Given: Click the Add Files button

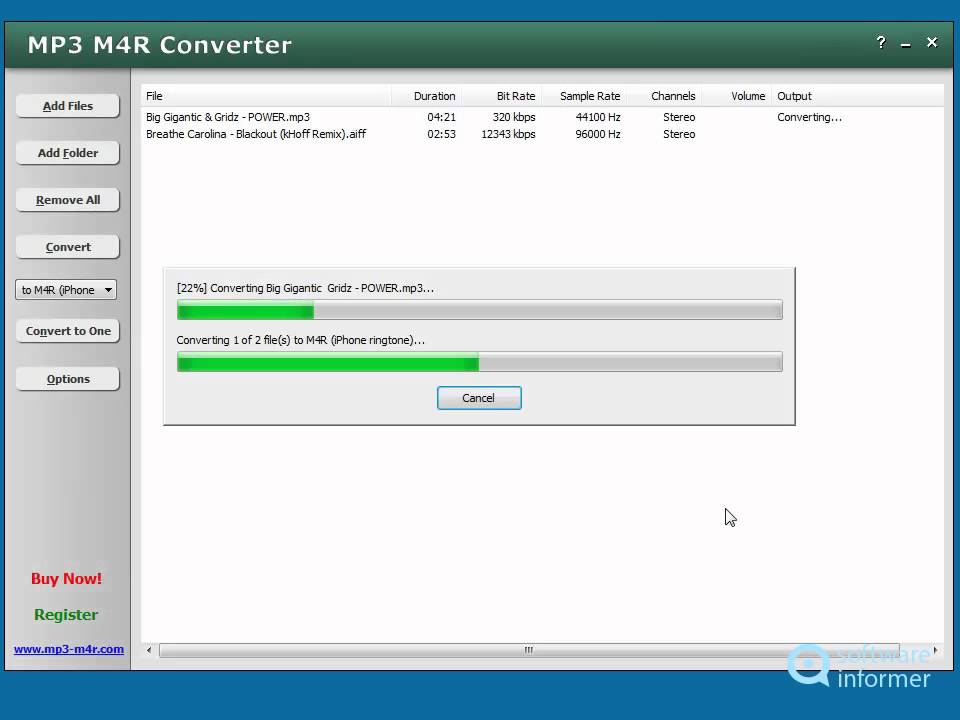Looking at the screenshot, I should pyautogui.click(x=67, y=106).
